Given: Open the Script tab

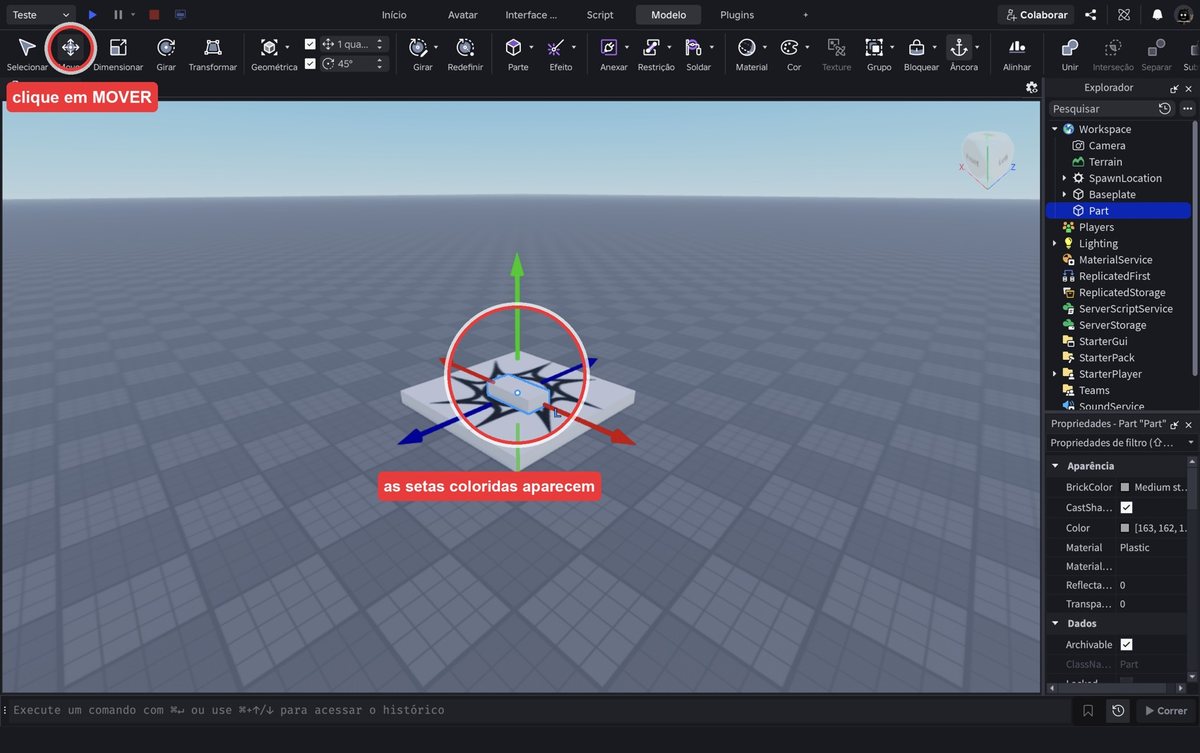Looking at the screenshot, I should (x=600, y=15).
